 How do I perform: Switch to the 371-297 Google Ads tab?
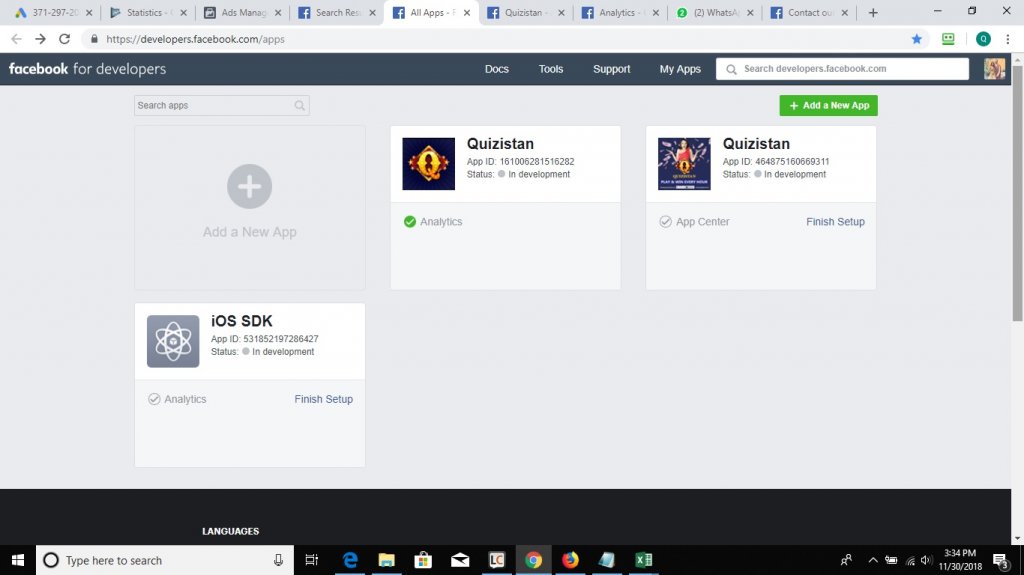point(52,12)
